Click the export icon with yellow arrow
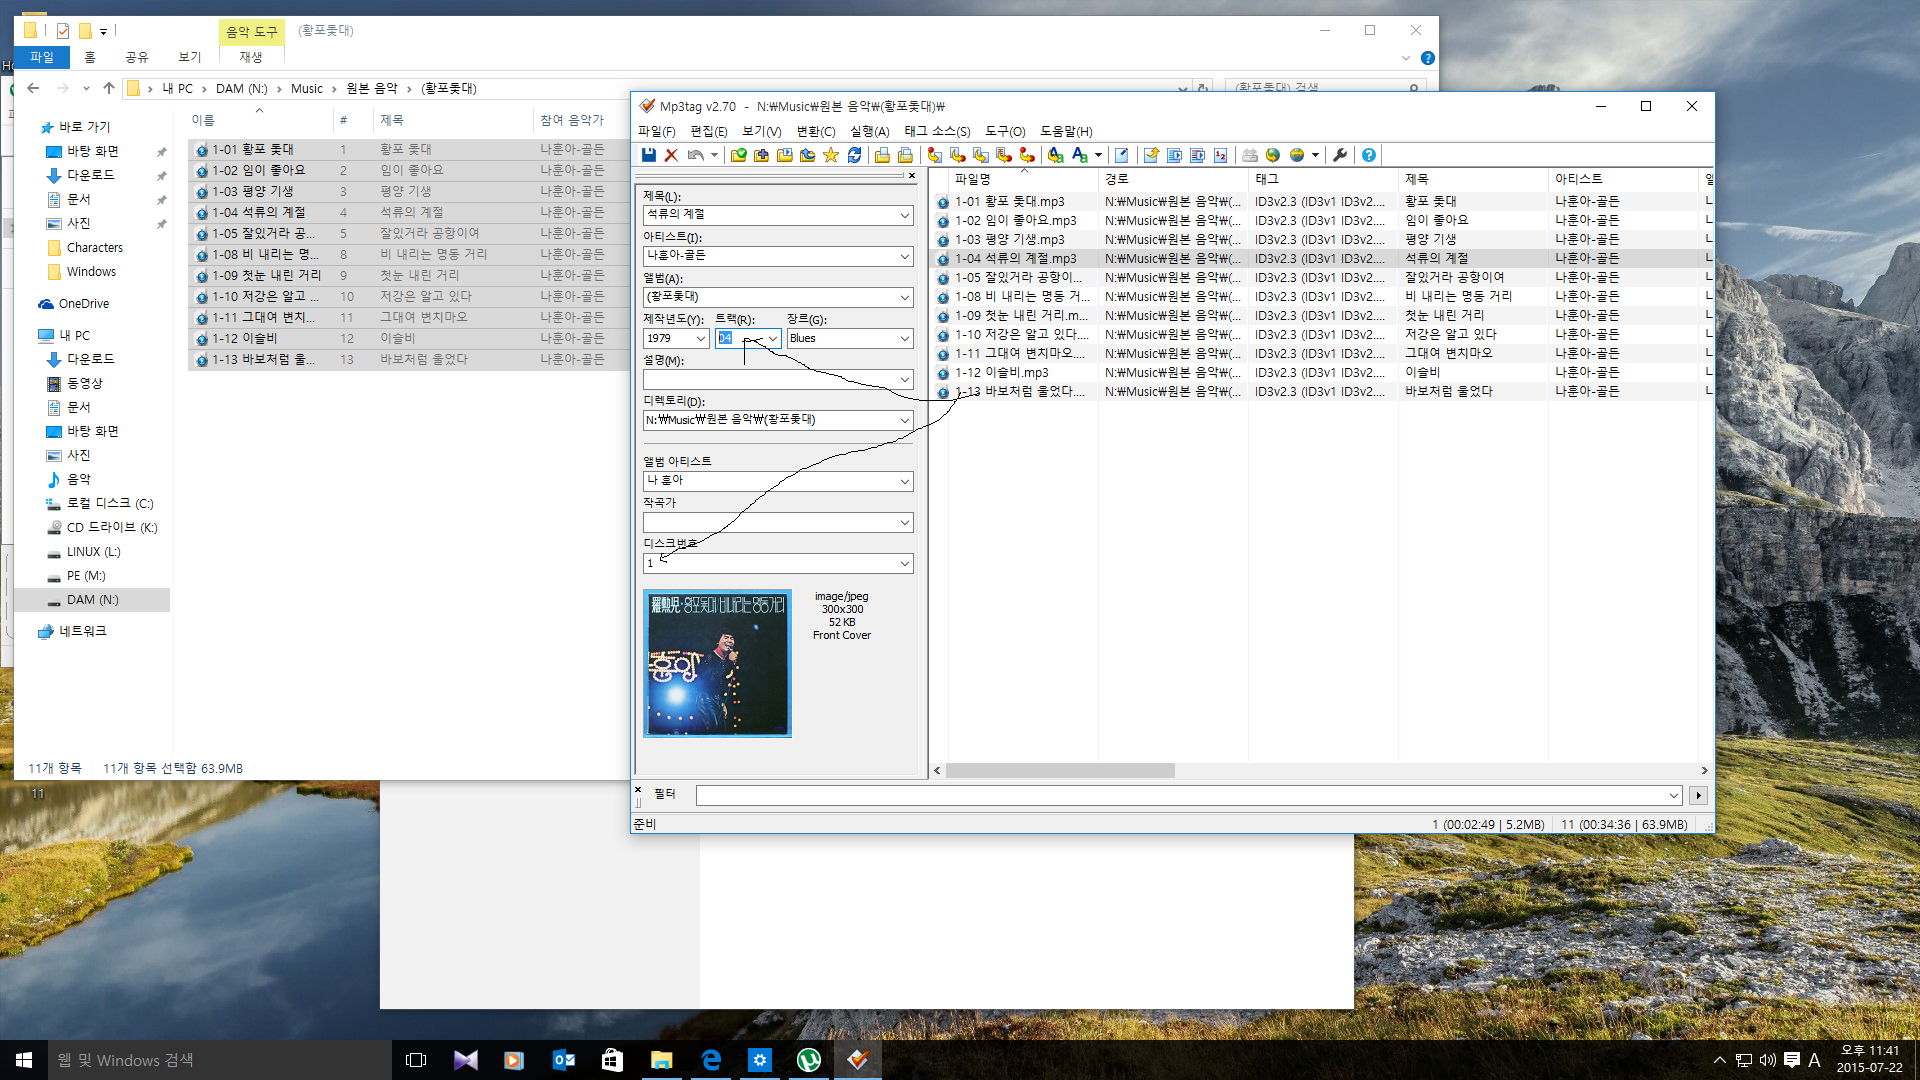This screenshot has height=1080, width=1920. [x=1151, y=155]
